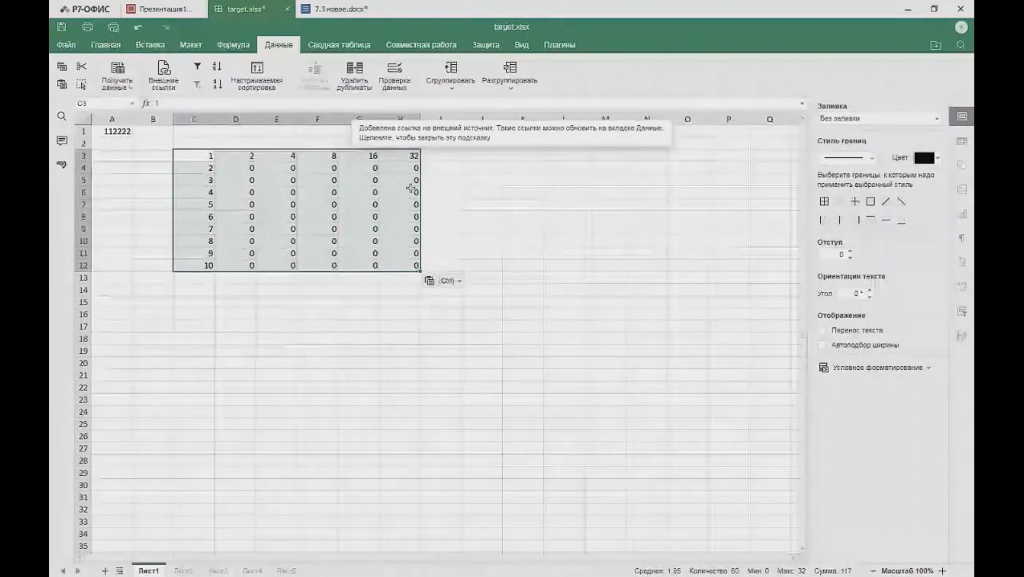
Task: Click the black border color swatch
Action: coord(923,158)
